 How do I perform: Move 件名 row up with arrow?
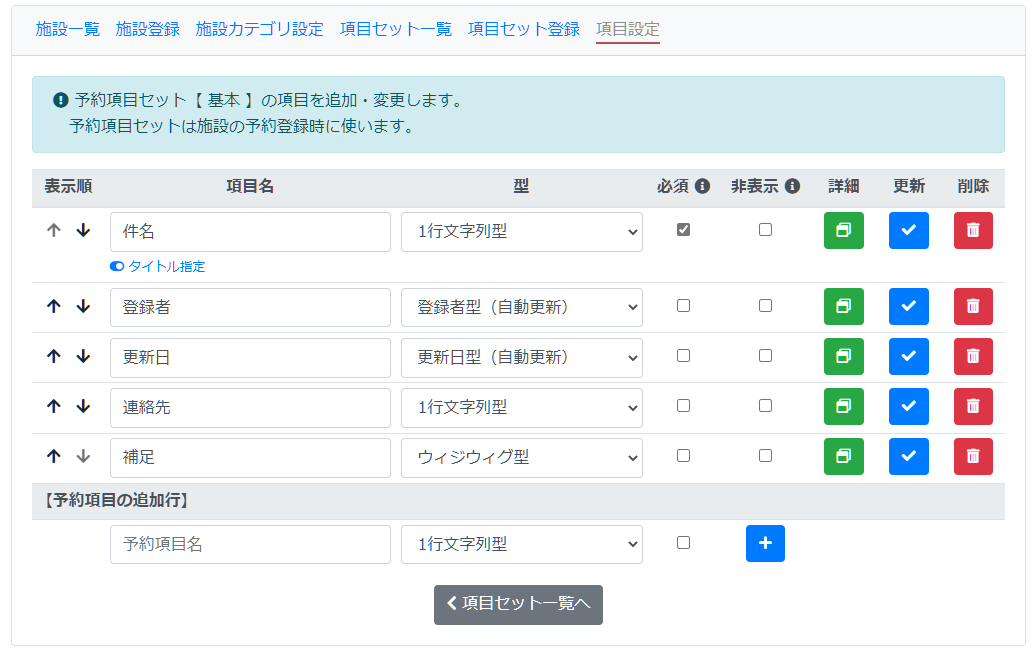54,230
